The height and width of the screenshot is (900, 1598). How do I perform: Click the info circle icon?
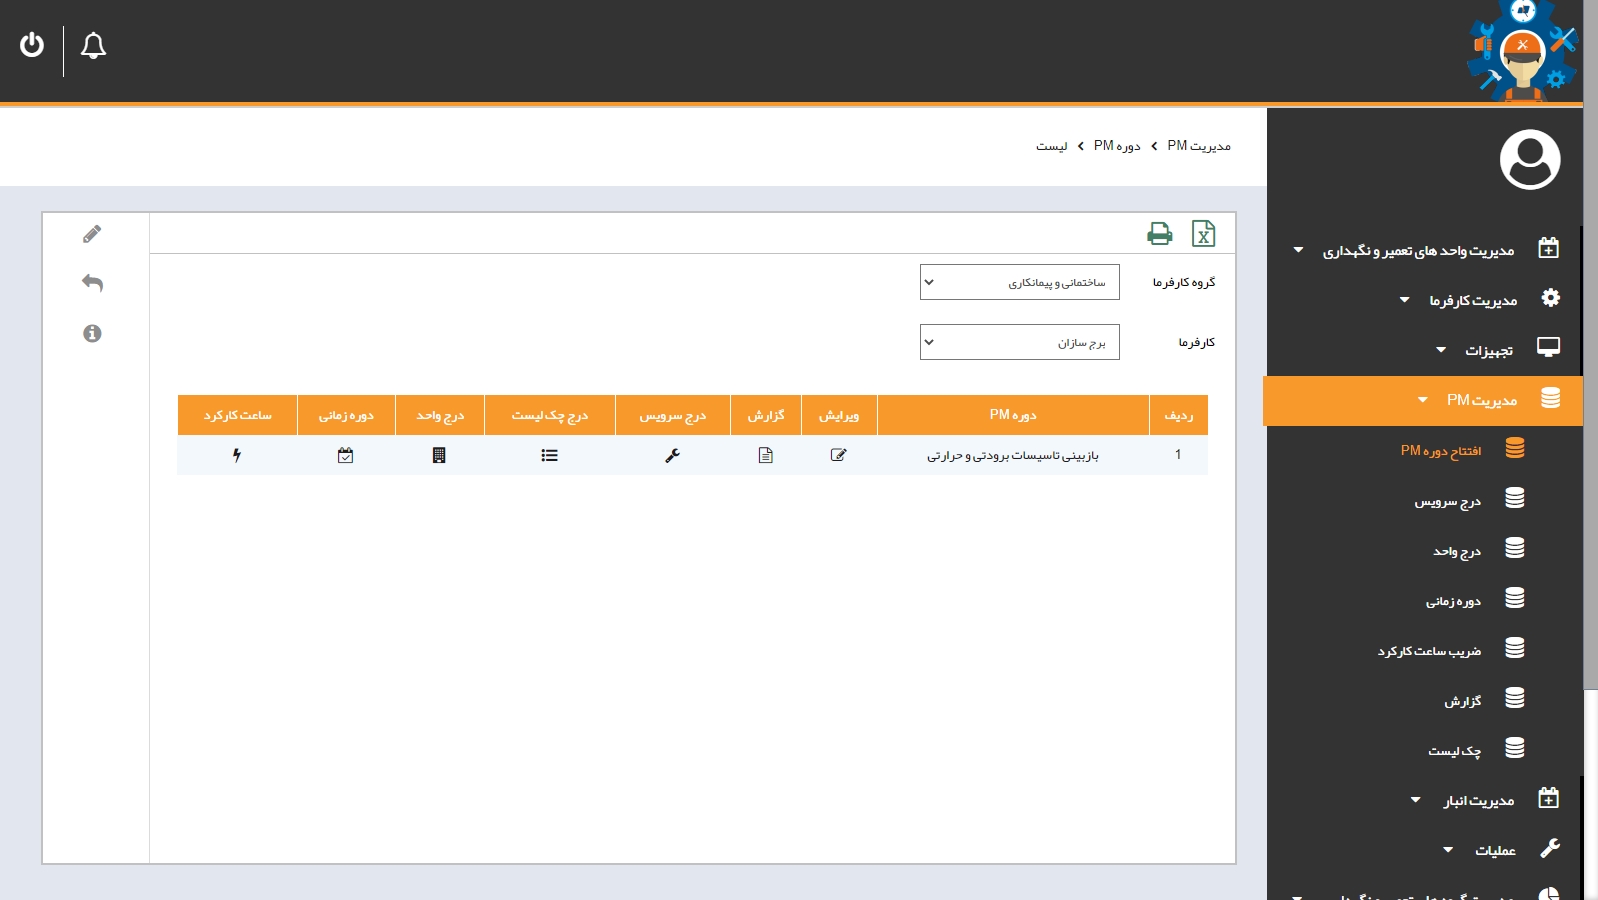pyautogui.click(x=92, y=333)
